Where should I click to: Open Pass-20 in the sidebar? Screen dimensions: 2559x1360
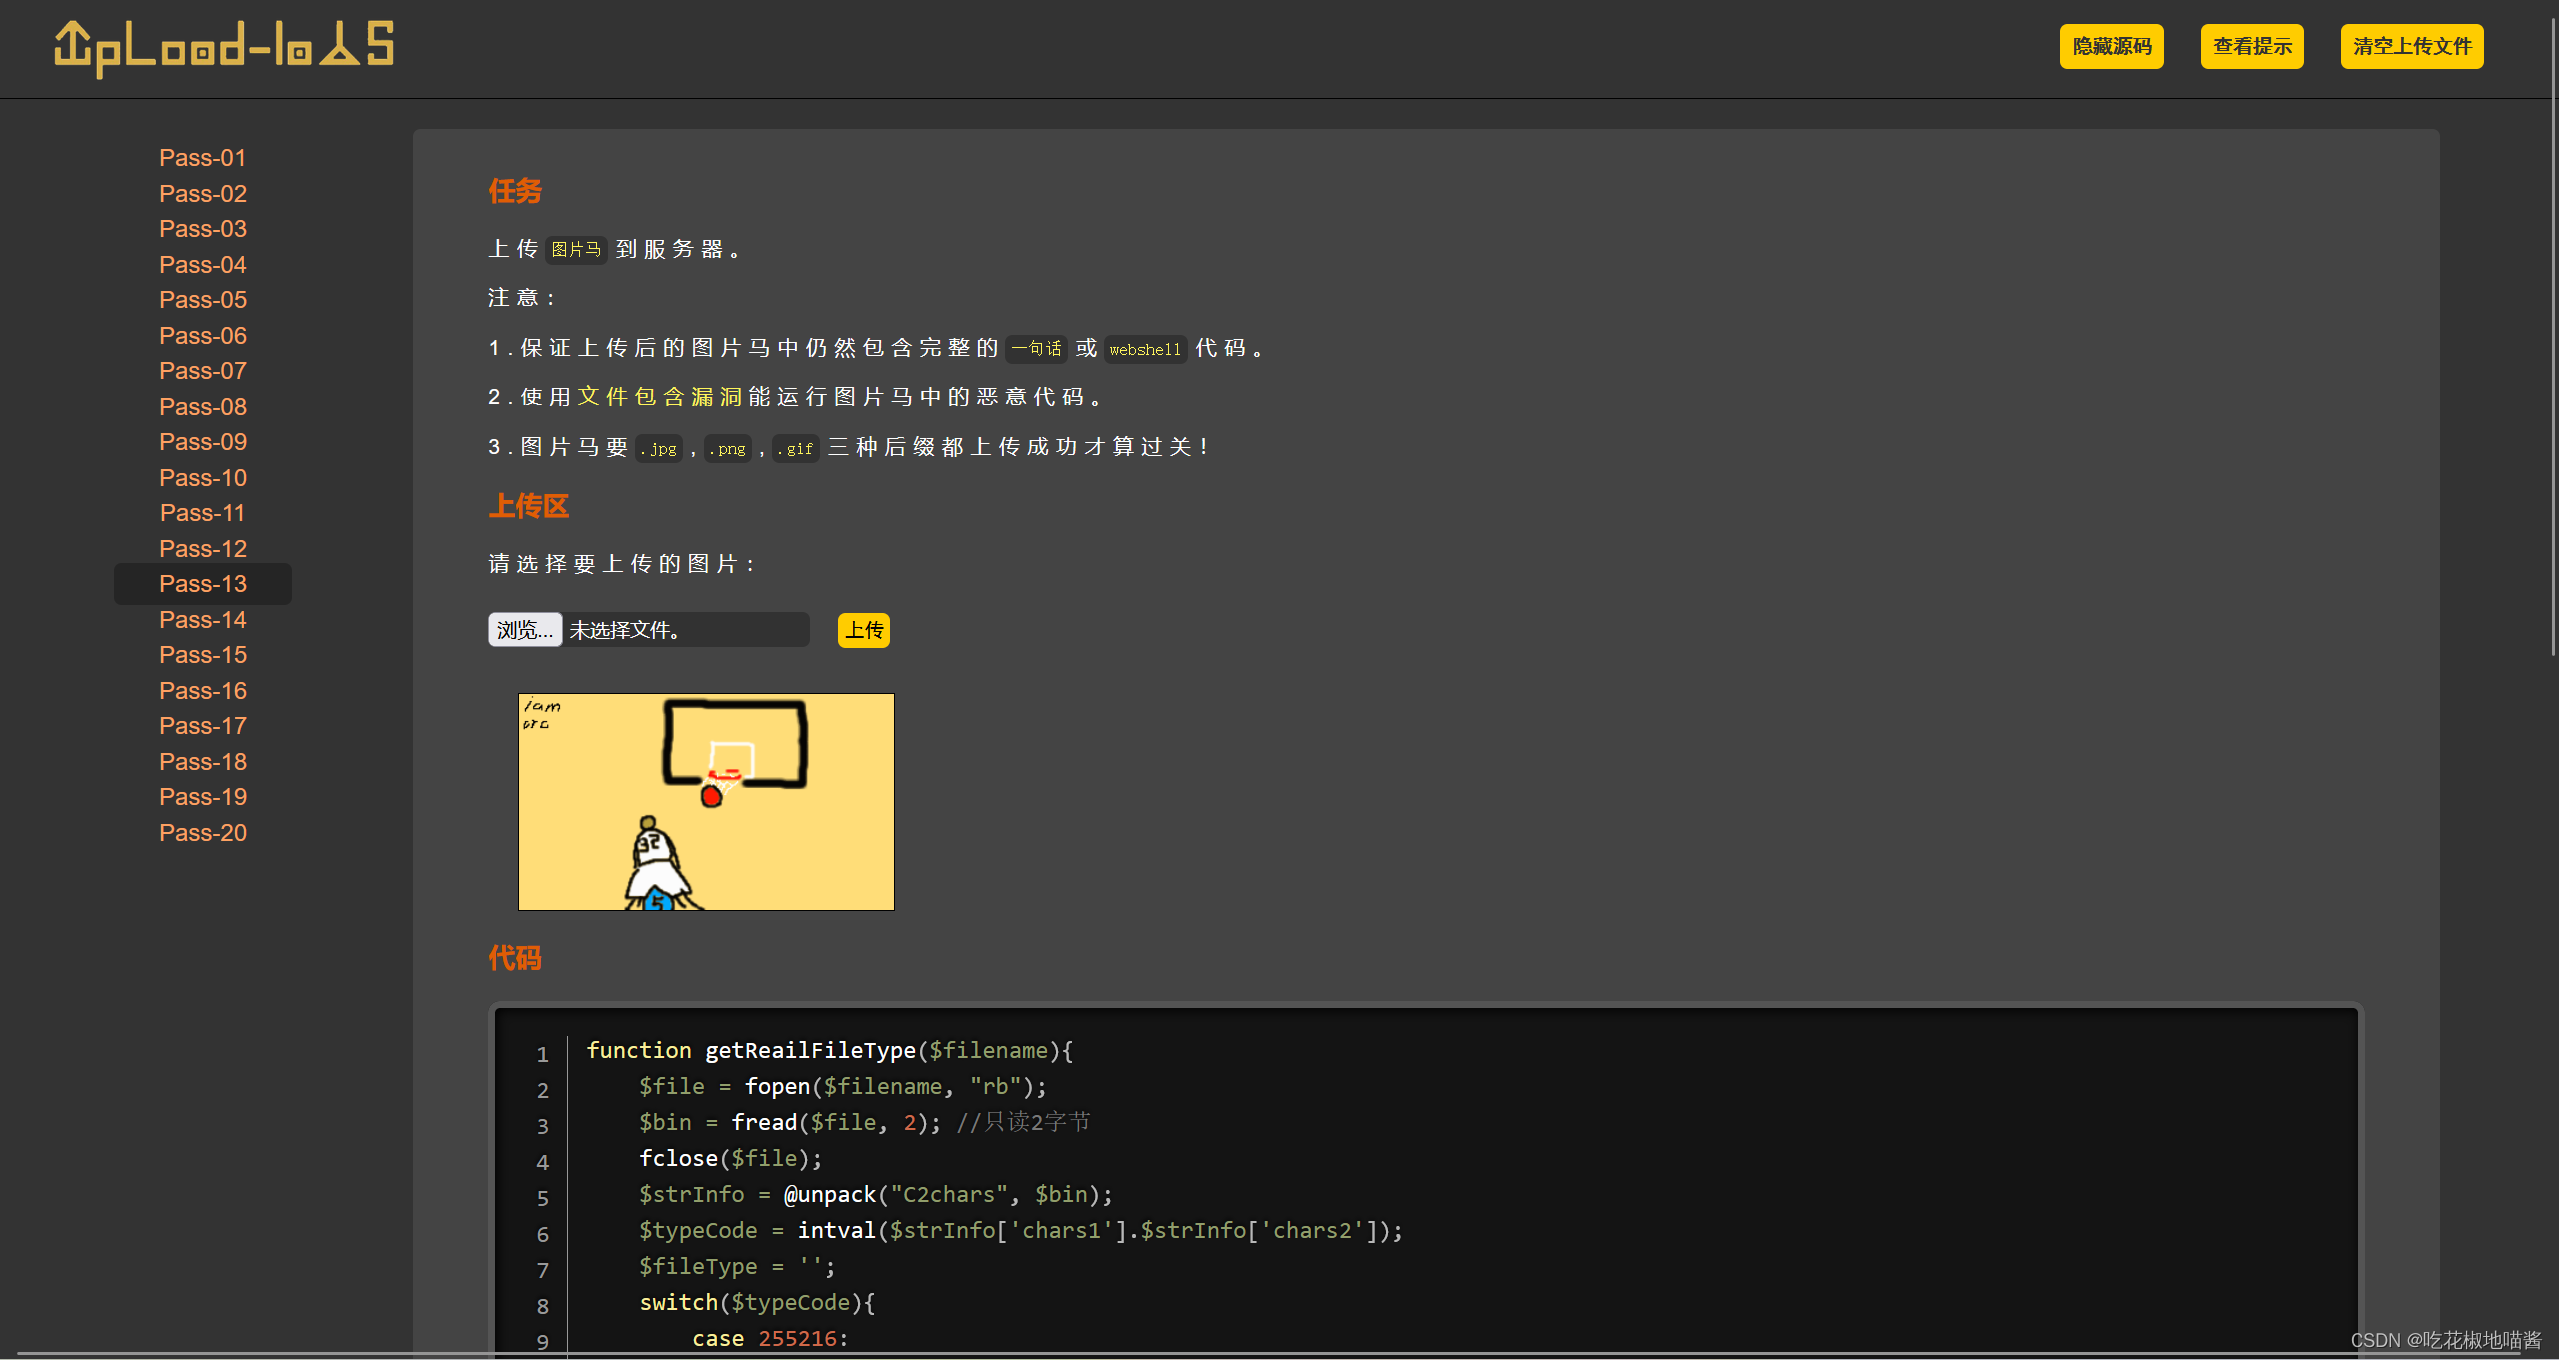click(202, 833)
